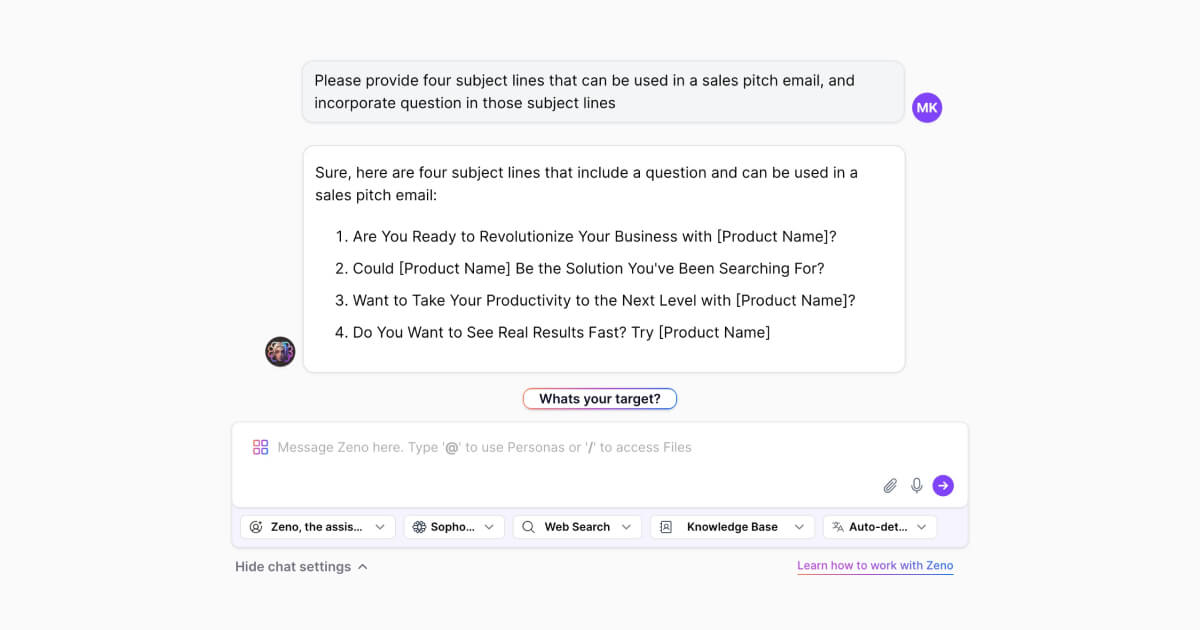Expand the Sopho model dropdown
The image size is (1200, 630).
[x=454, y=527]
